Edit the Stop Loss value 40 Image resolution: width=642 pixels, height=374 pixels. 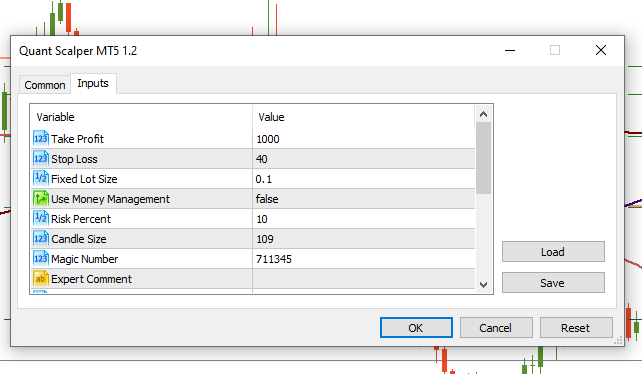tap(364, 159)
